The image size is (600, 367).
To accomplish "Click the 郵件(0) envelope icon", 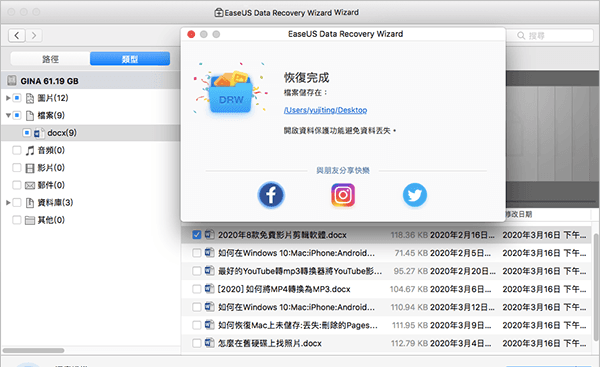I will (x=30, y=185).
